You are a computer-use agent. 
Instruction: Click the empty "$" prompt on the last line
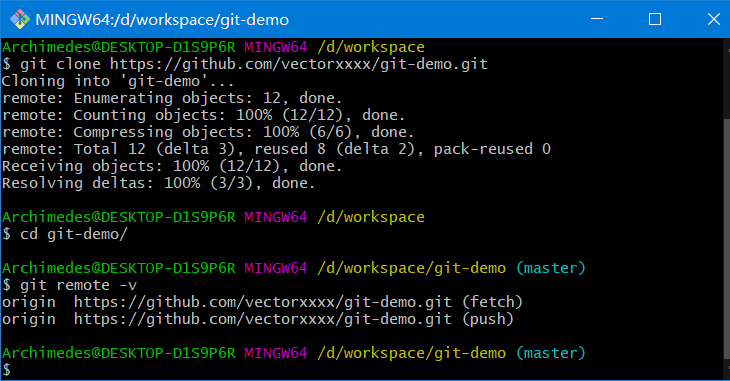tap(7, 370)
